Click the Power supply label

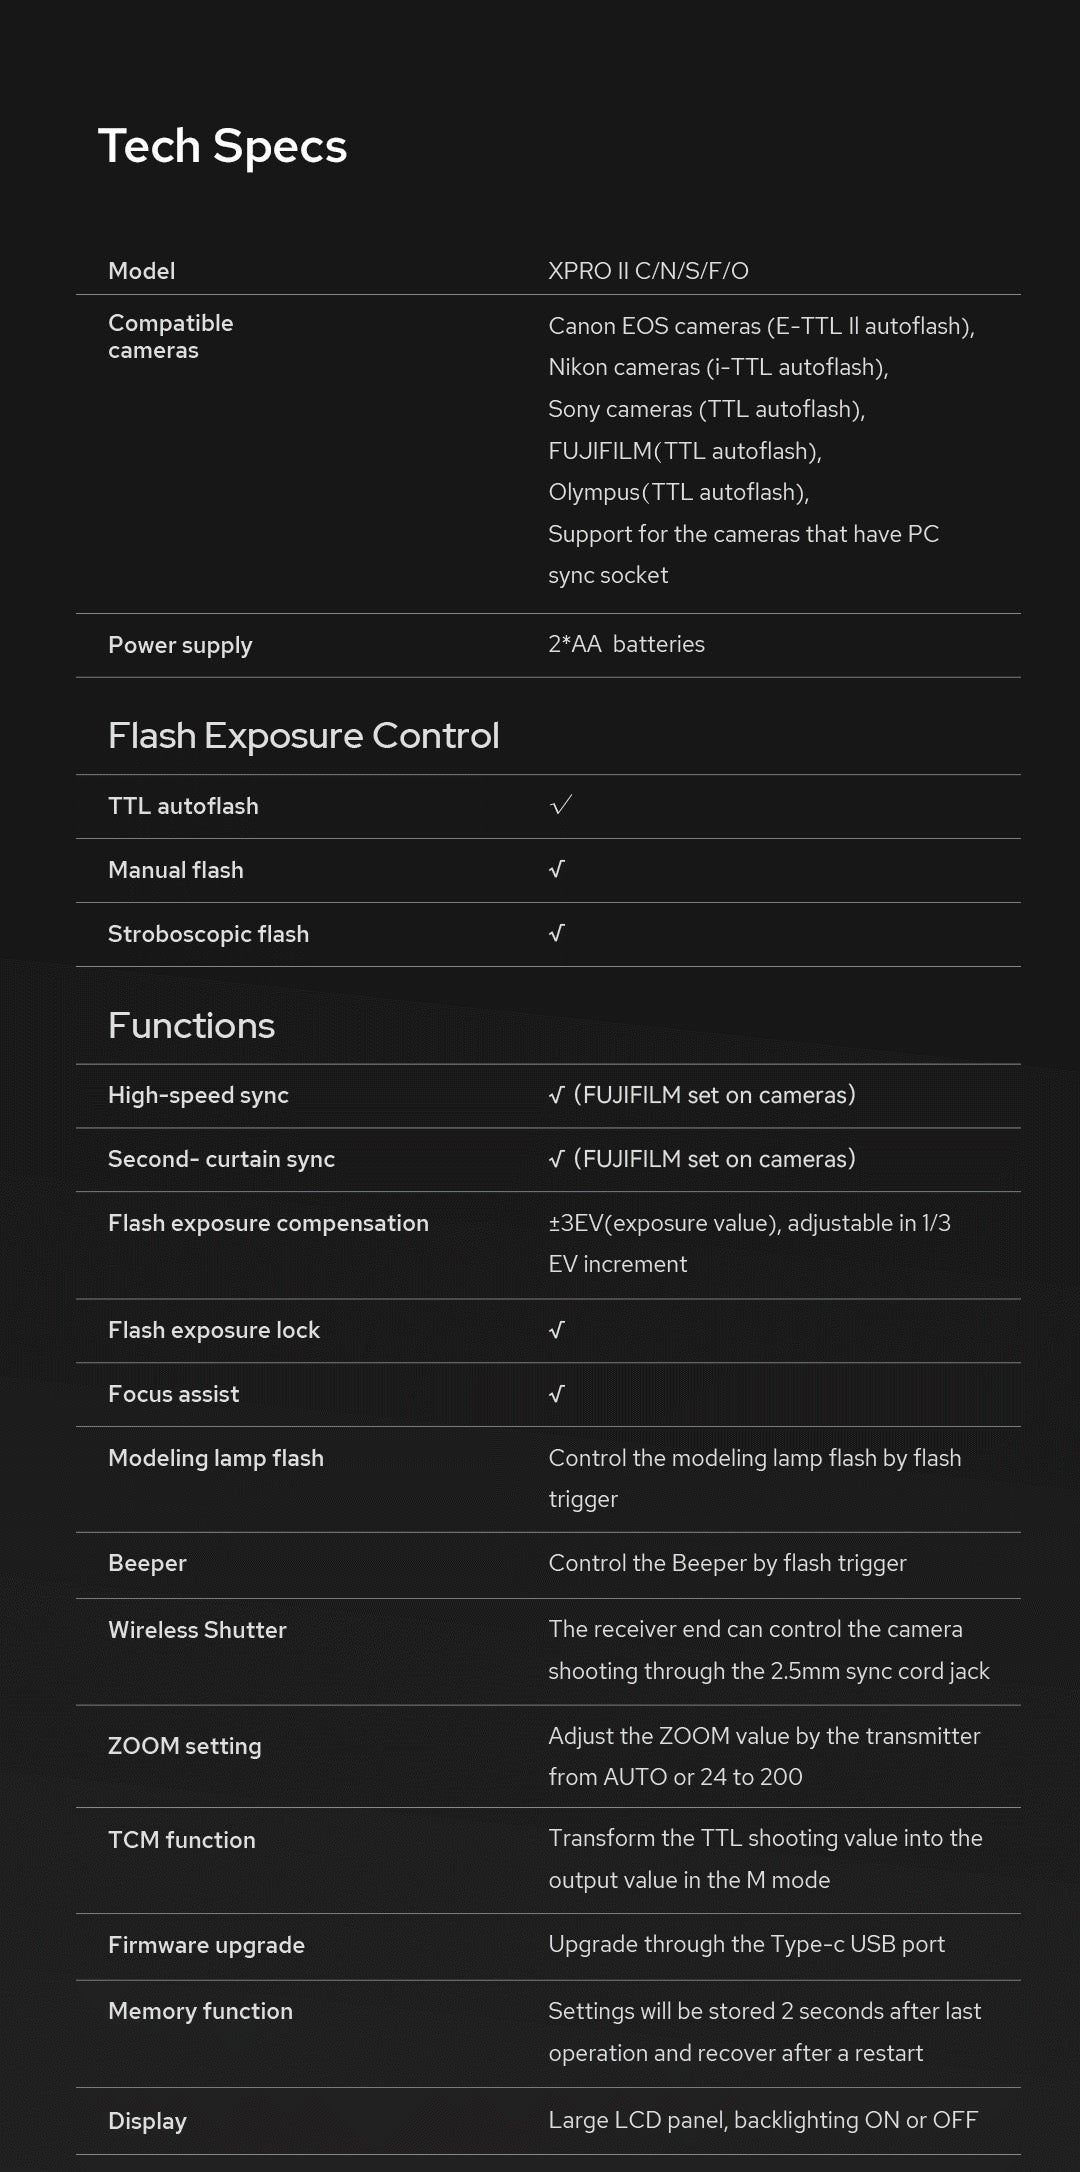180,645
